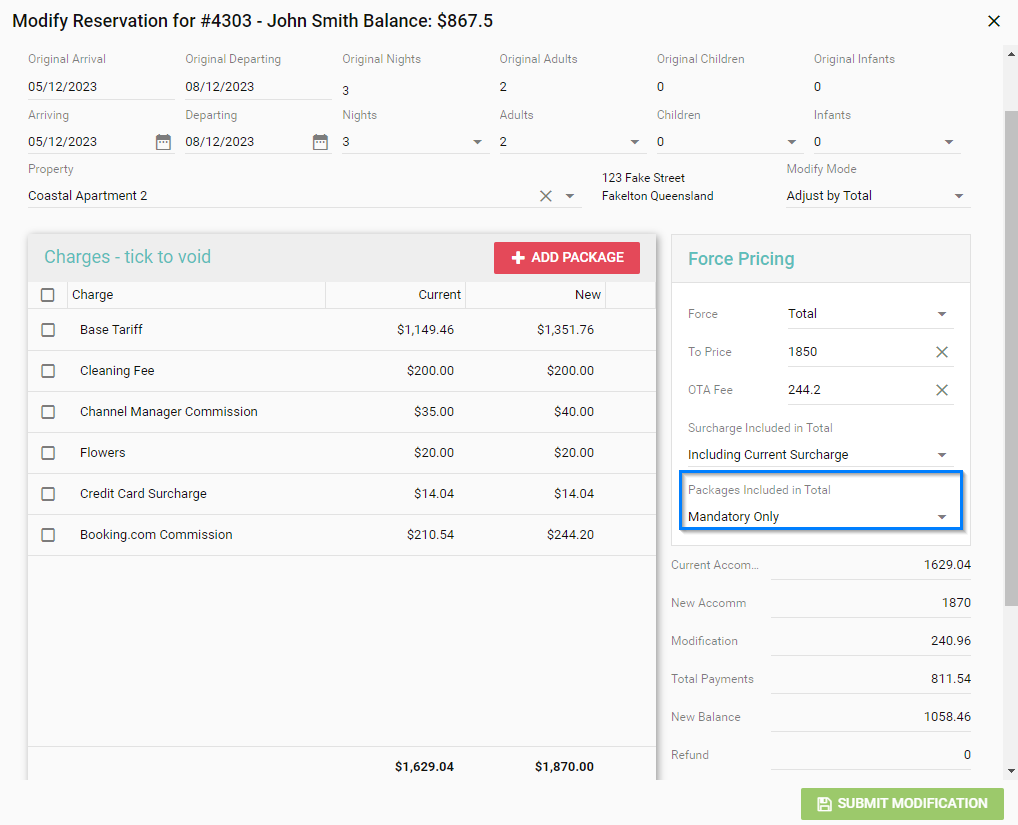Open the Modify Mode dropdown
1018x825 pixels.
click(958, 196)
